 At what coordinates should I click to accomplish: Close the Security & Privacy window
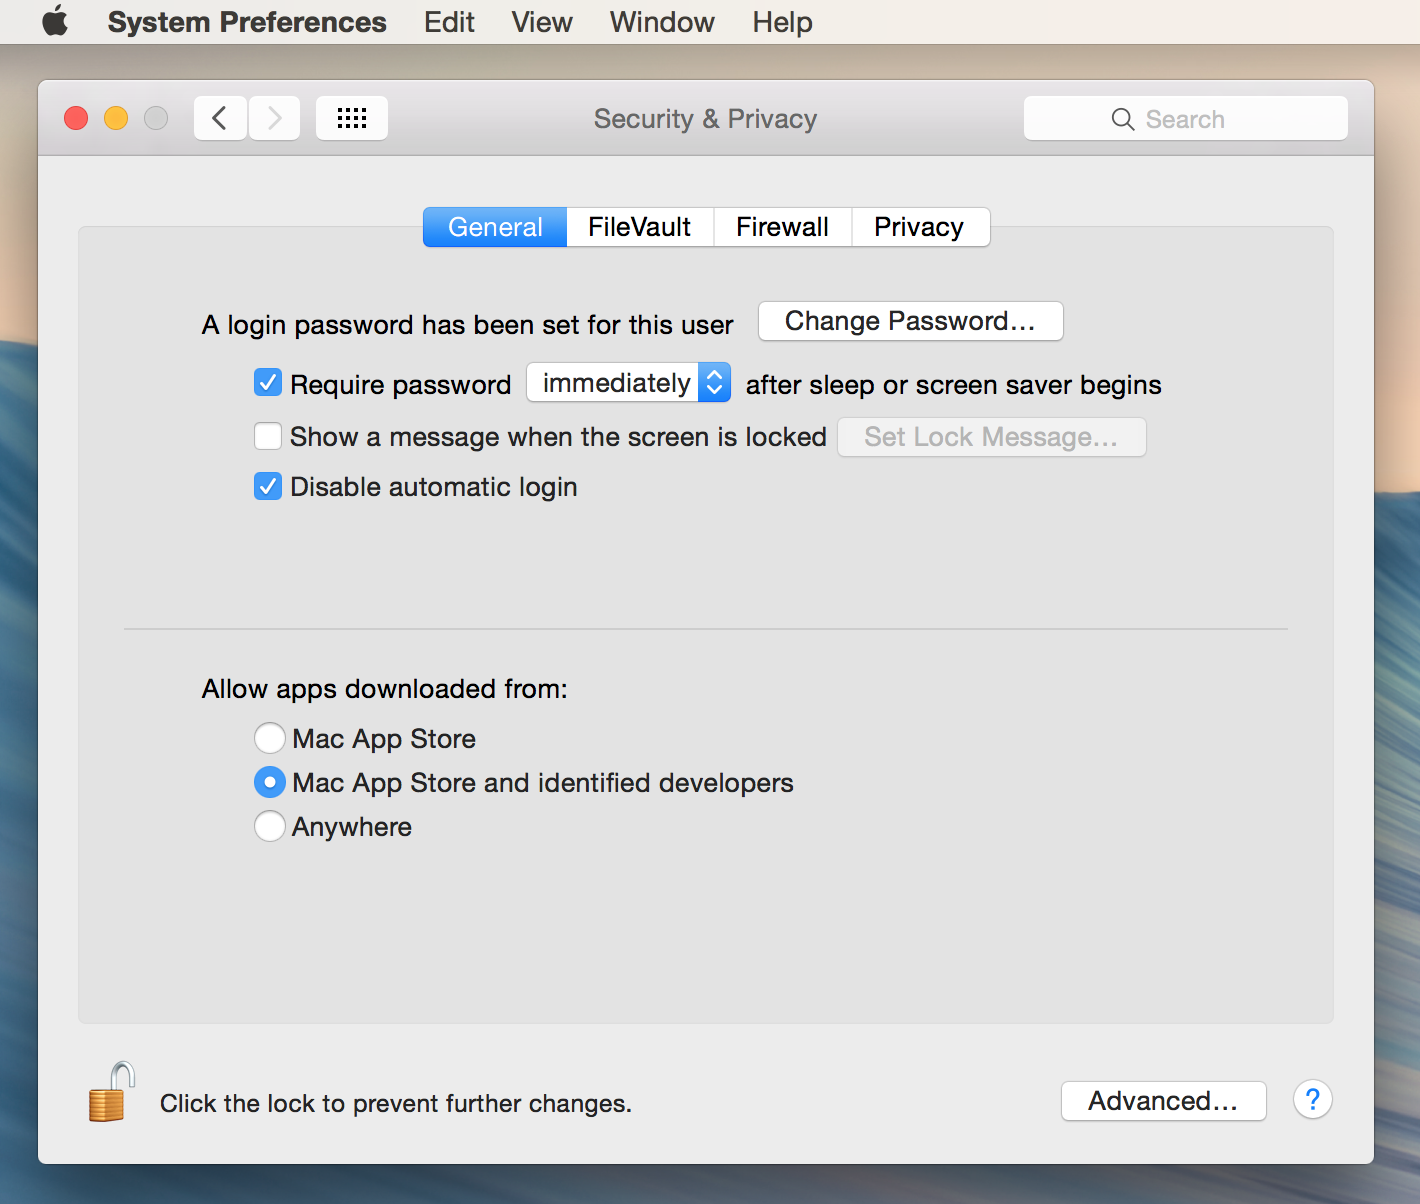[x=76, y=118]
